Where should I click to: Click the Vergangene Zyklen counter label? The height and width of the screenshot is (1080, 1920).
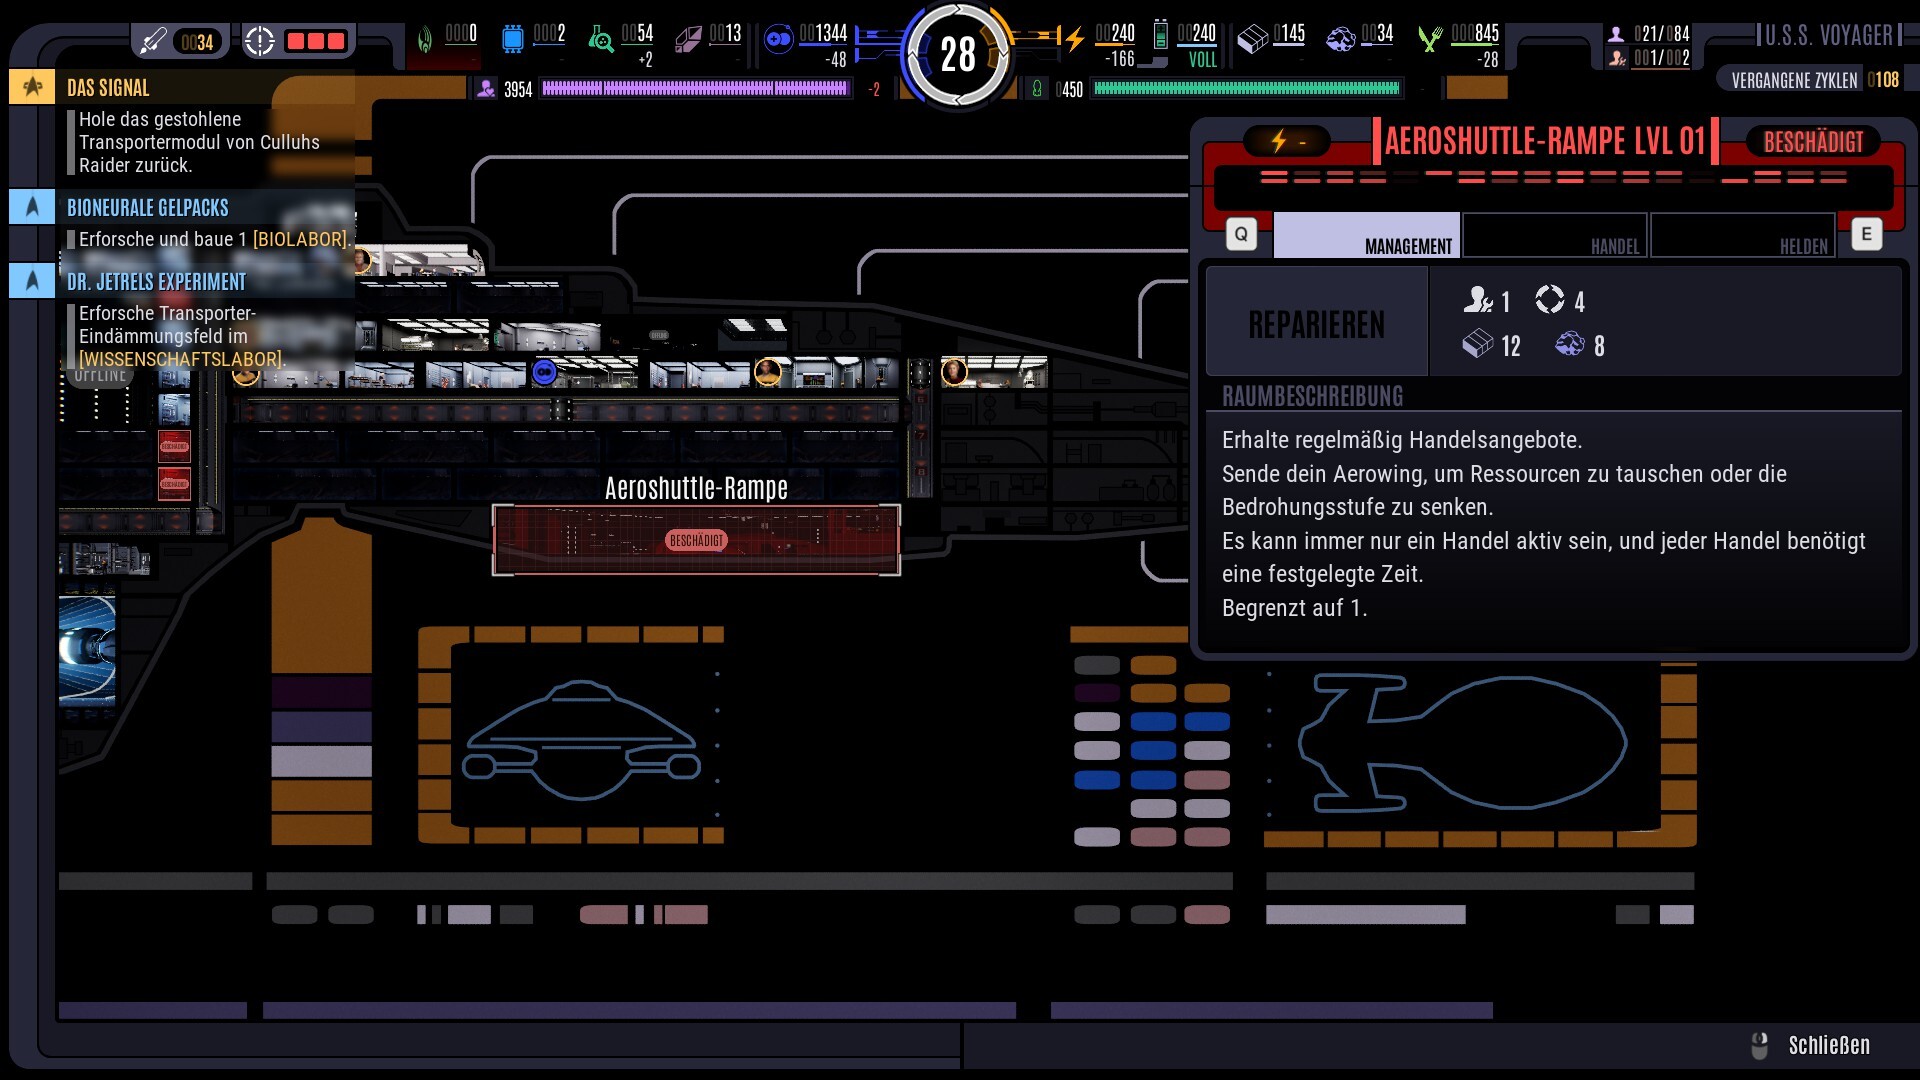(x=1794, y=80)
